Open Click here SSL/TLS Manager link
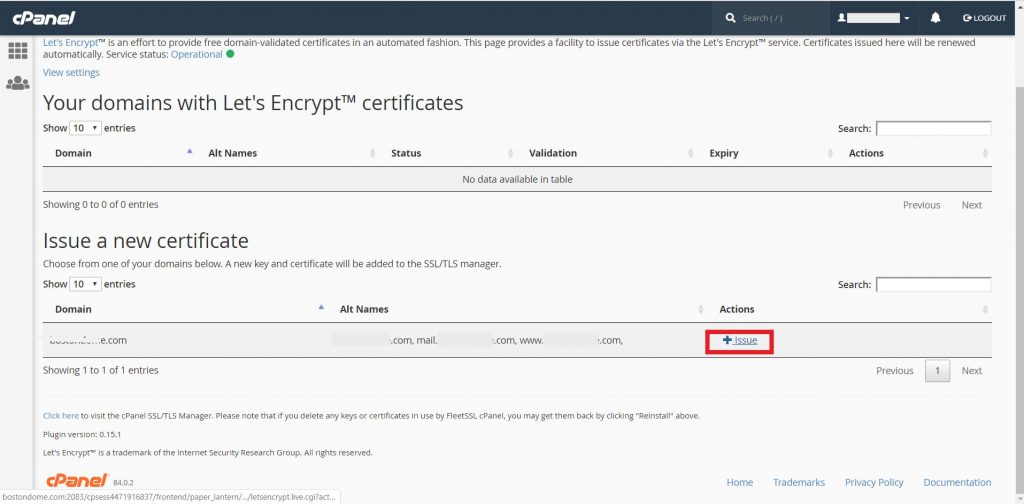 (61, 415)
